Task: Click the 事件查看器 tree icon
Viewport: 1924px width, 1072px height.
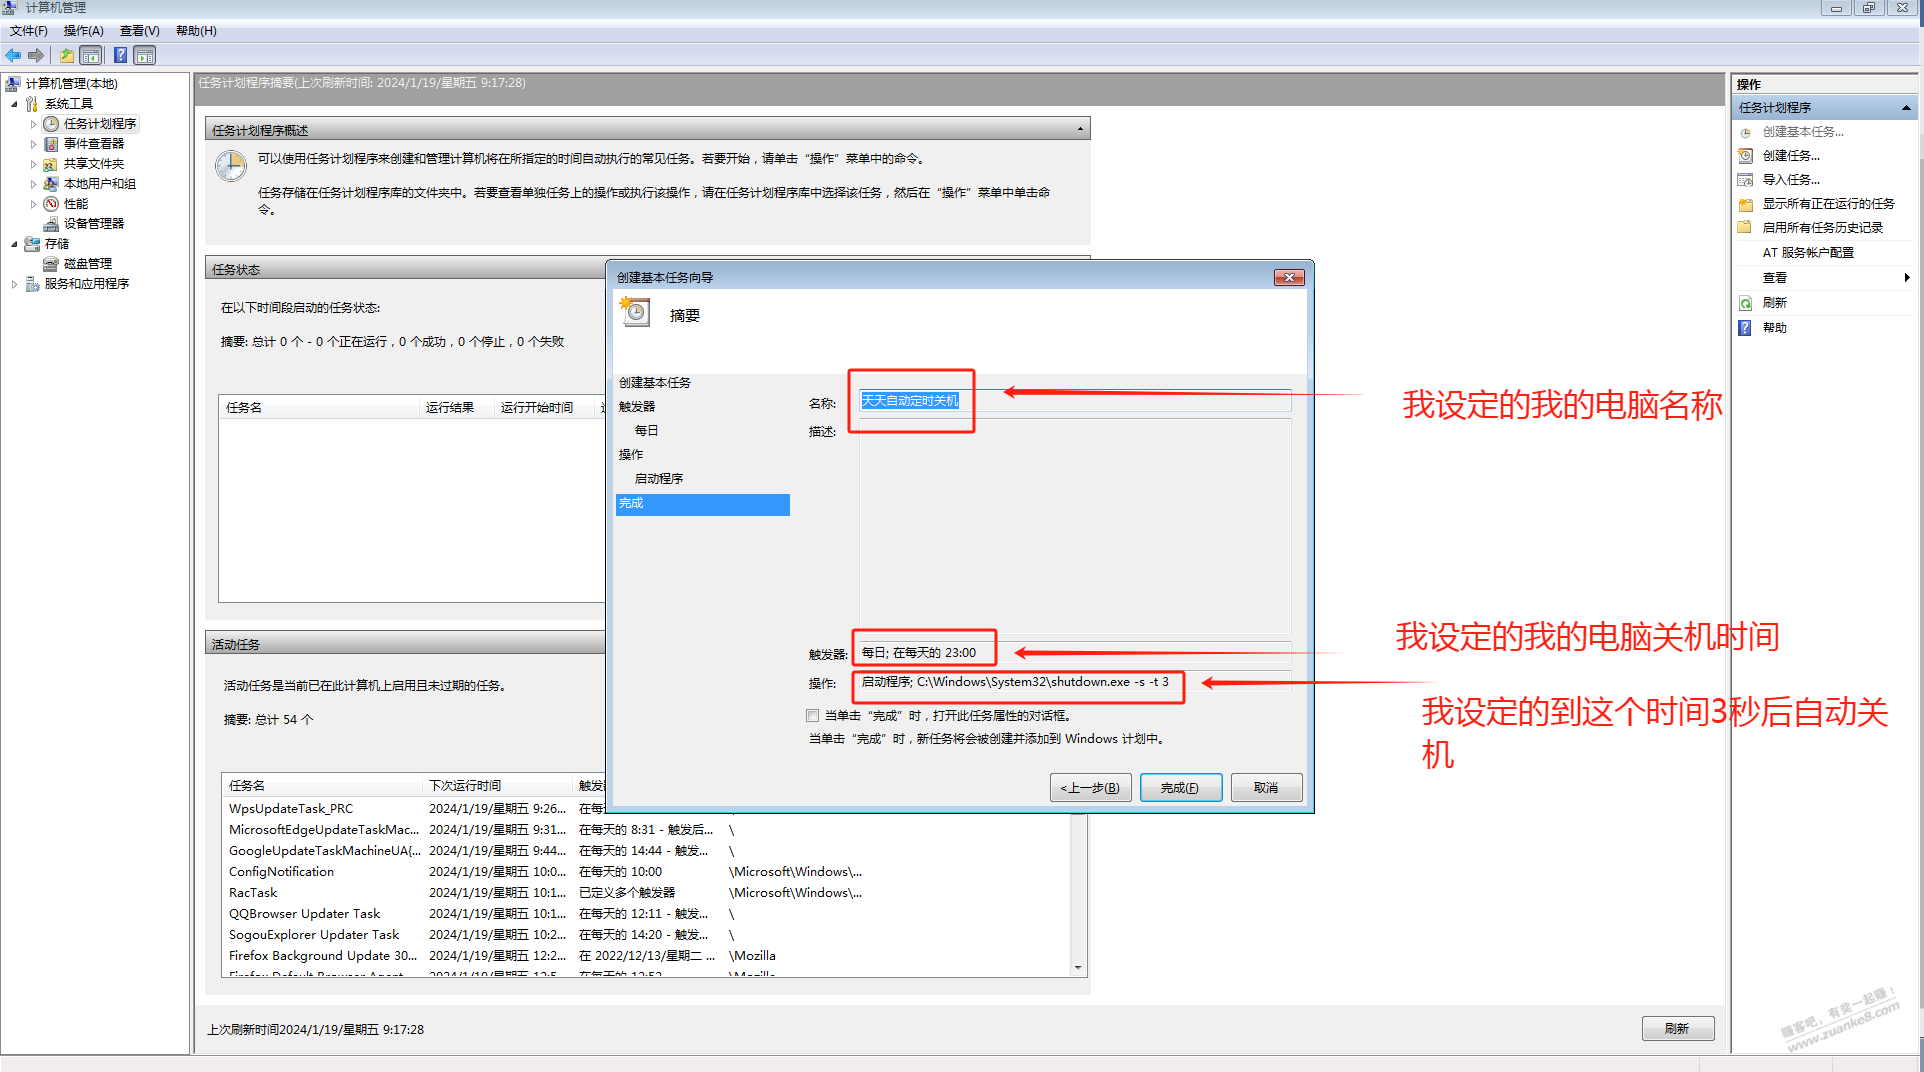Action: tap(51, 144)
